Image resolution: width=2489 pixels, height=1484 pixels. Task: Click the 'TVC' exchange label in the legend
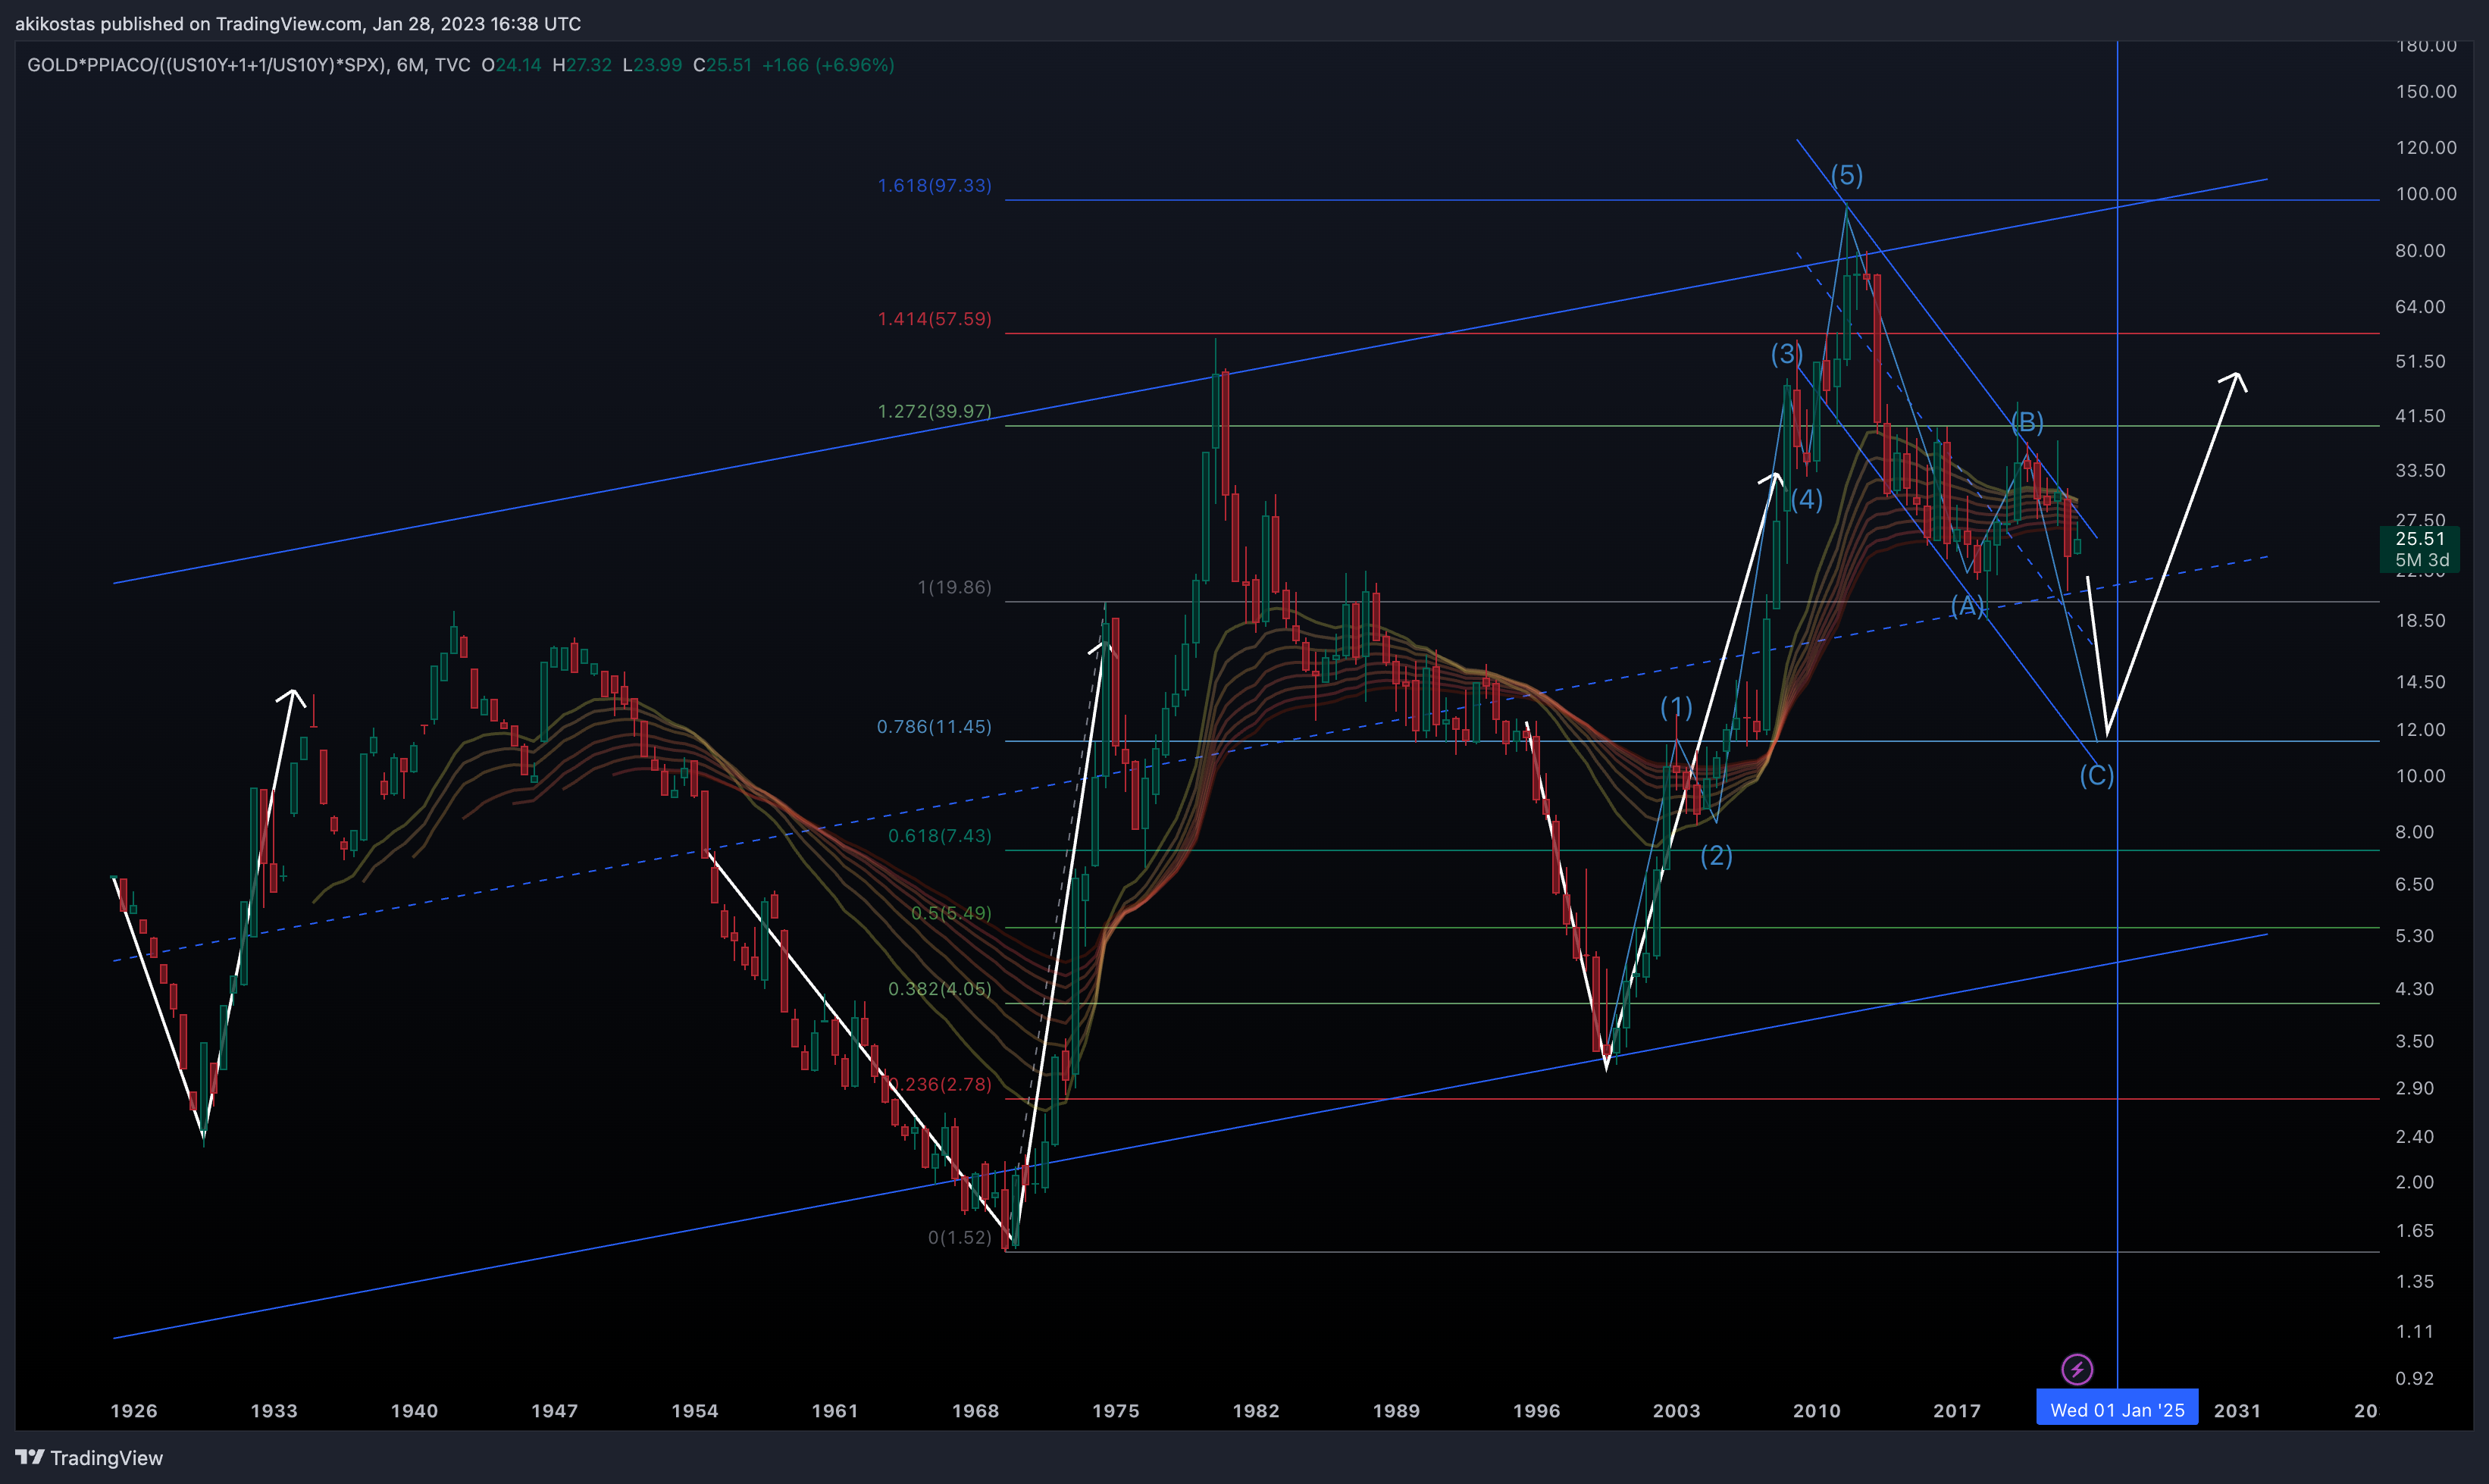coord(452,65)
